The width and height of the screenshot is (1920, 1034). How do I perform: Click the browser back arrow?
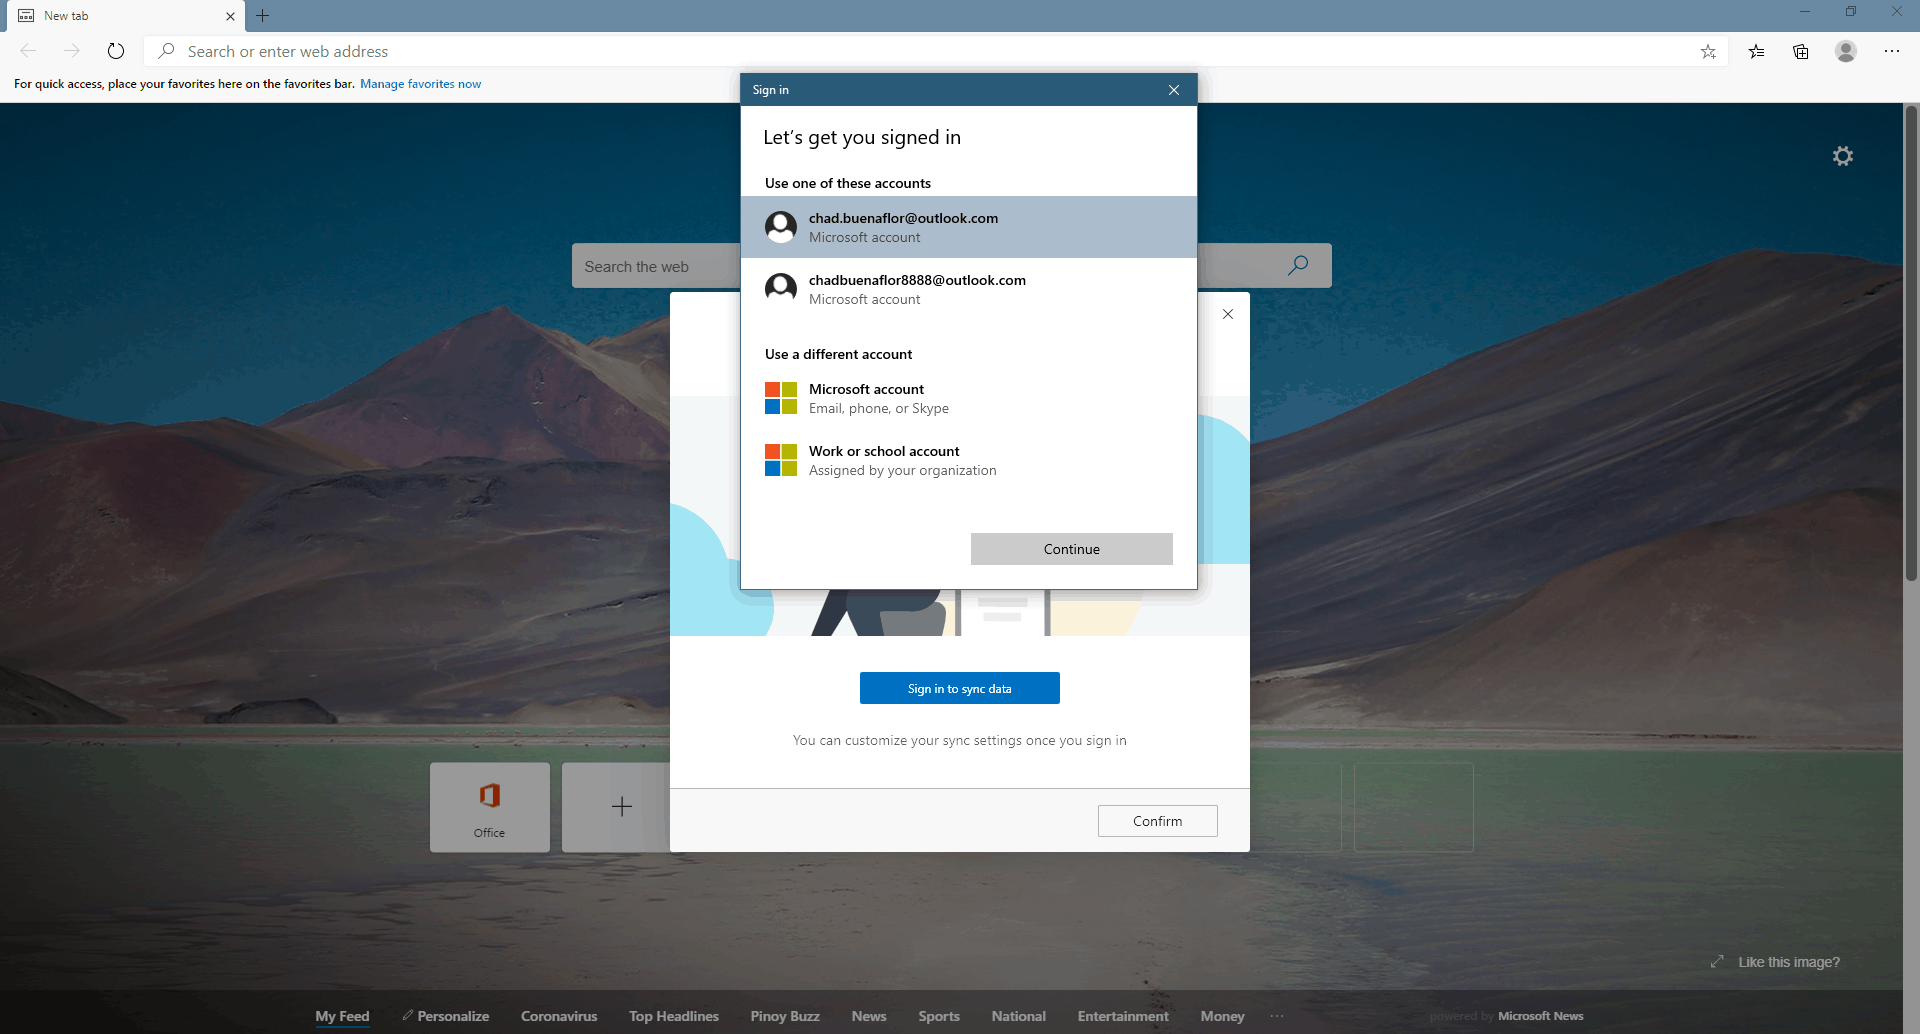pyautogui.click(x=28, y=51)
